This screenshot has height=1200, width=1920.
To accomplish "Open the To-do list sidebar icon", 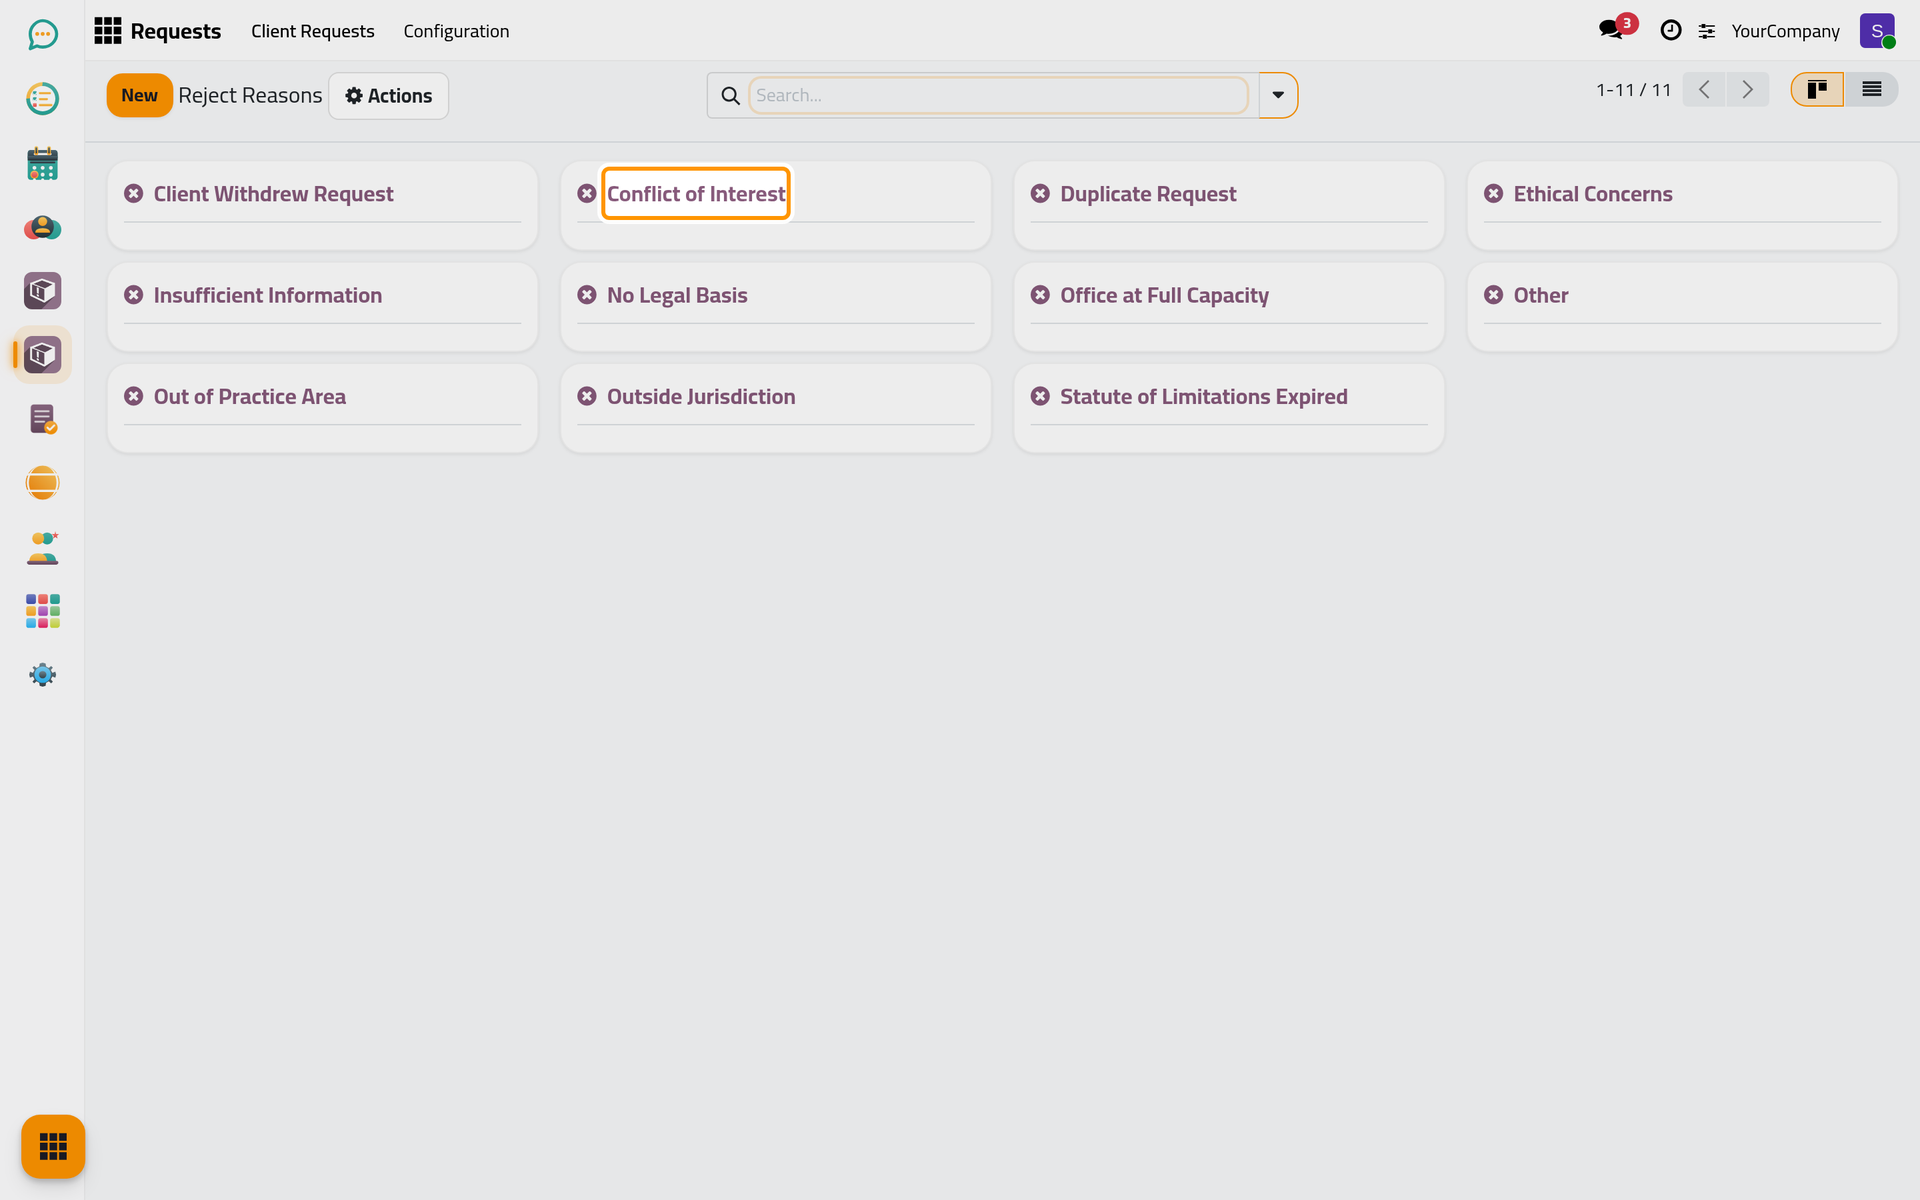I will 42,99.
